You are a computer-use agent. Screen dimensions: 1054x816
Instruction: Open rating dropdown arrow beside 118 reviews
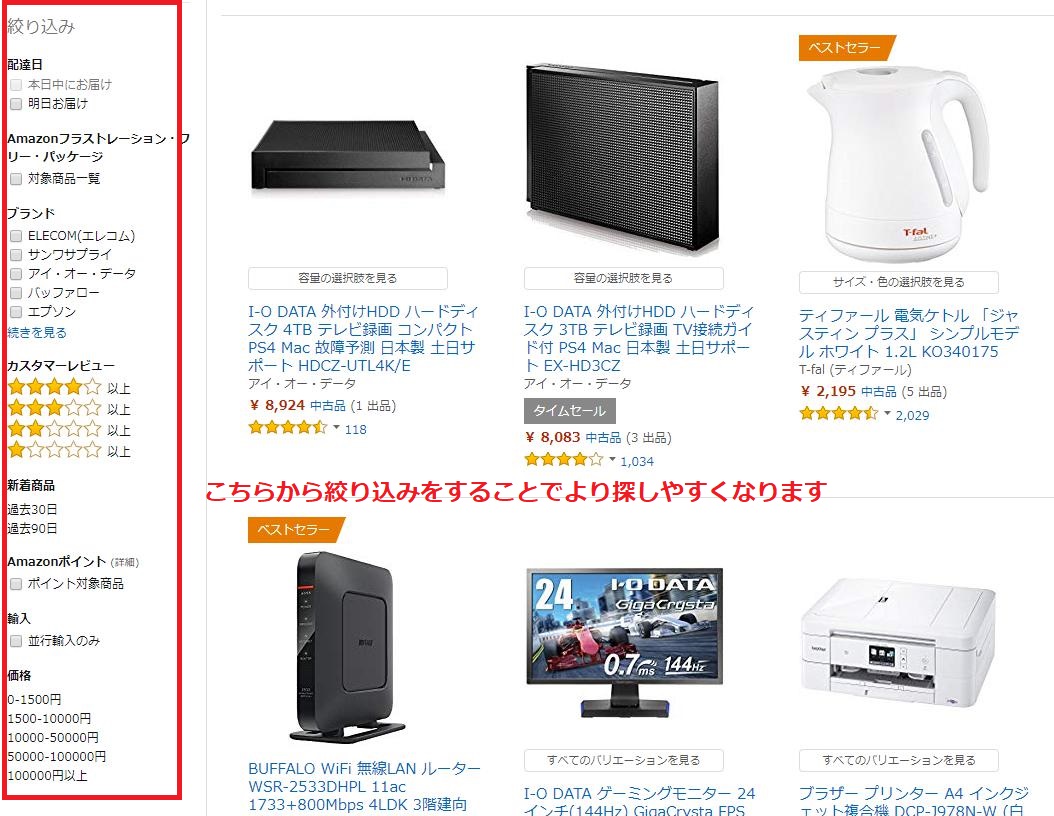pos(336,427)
